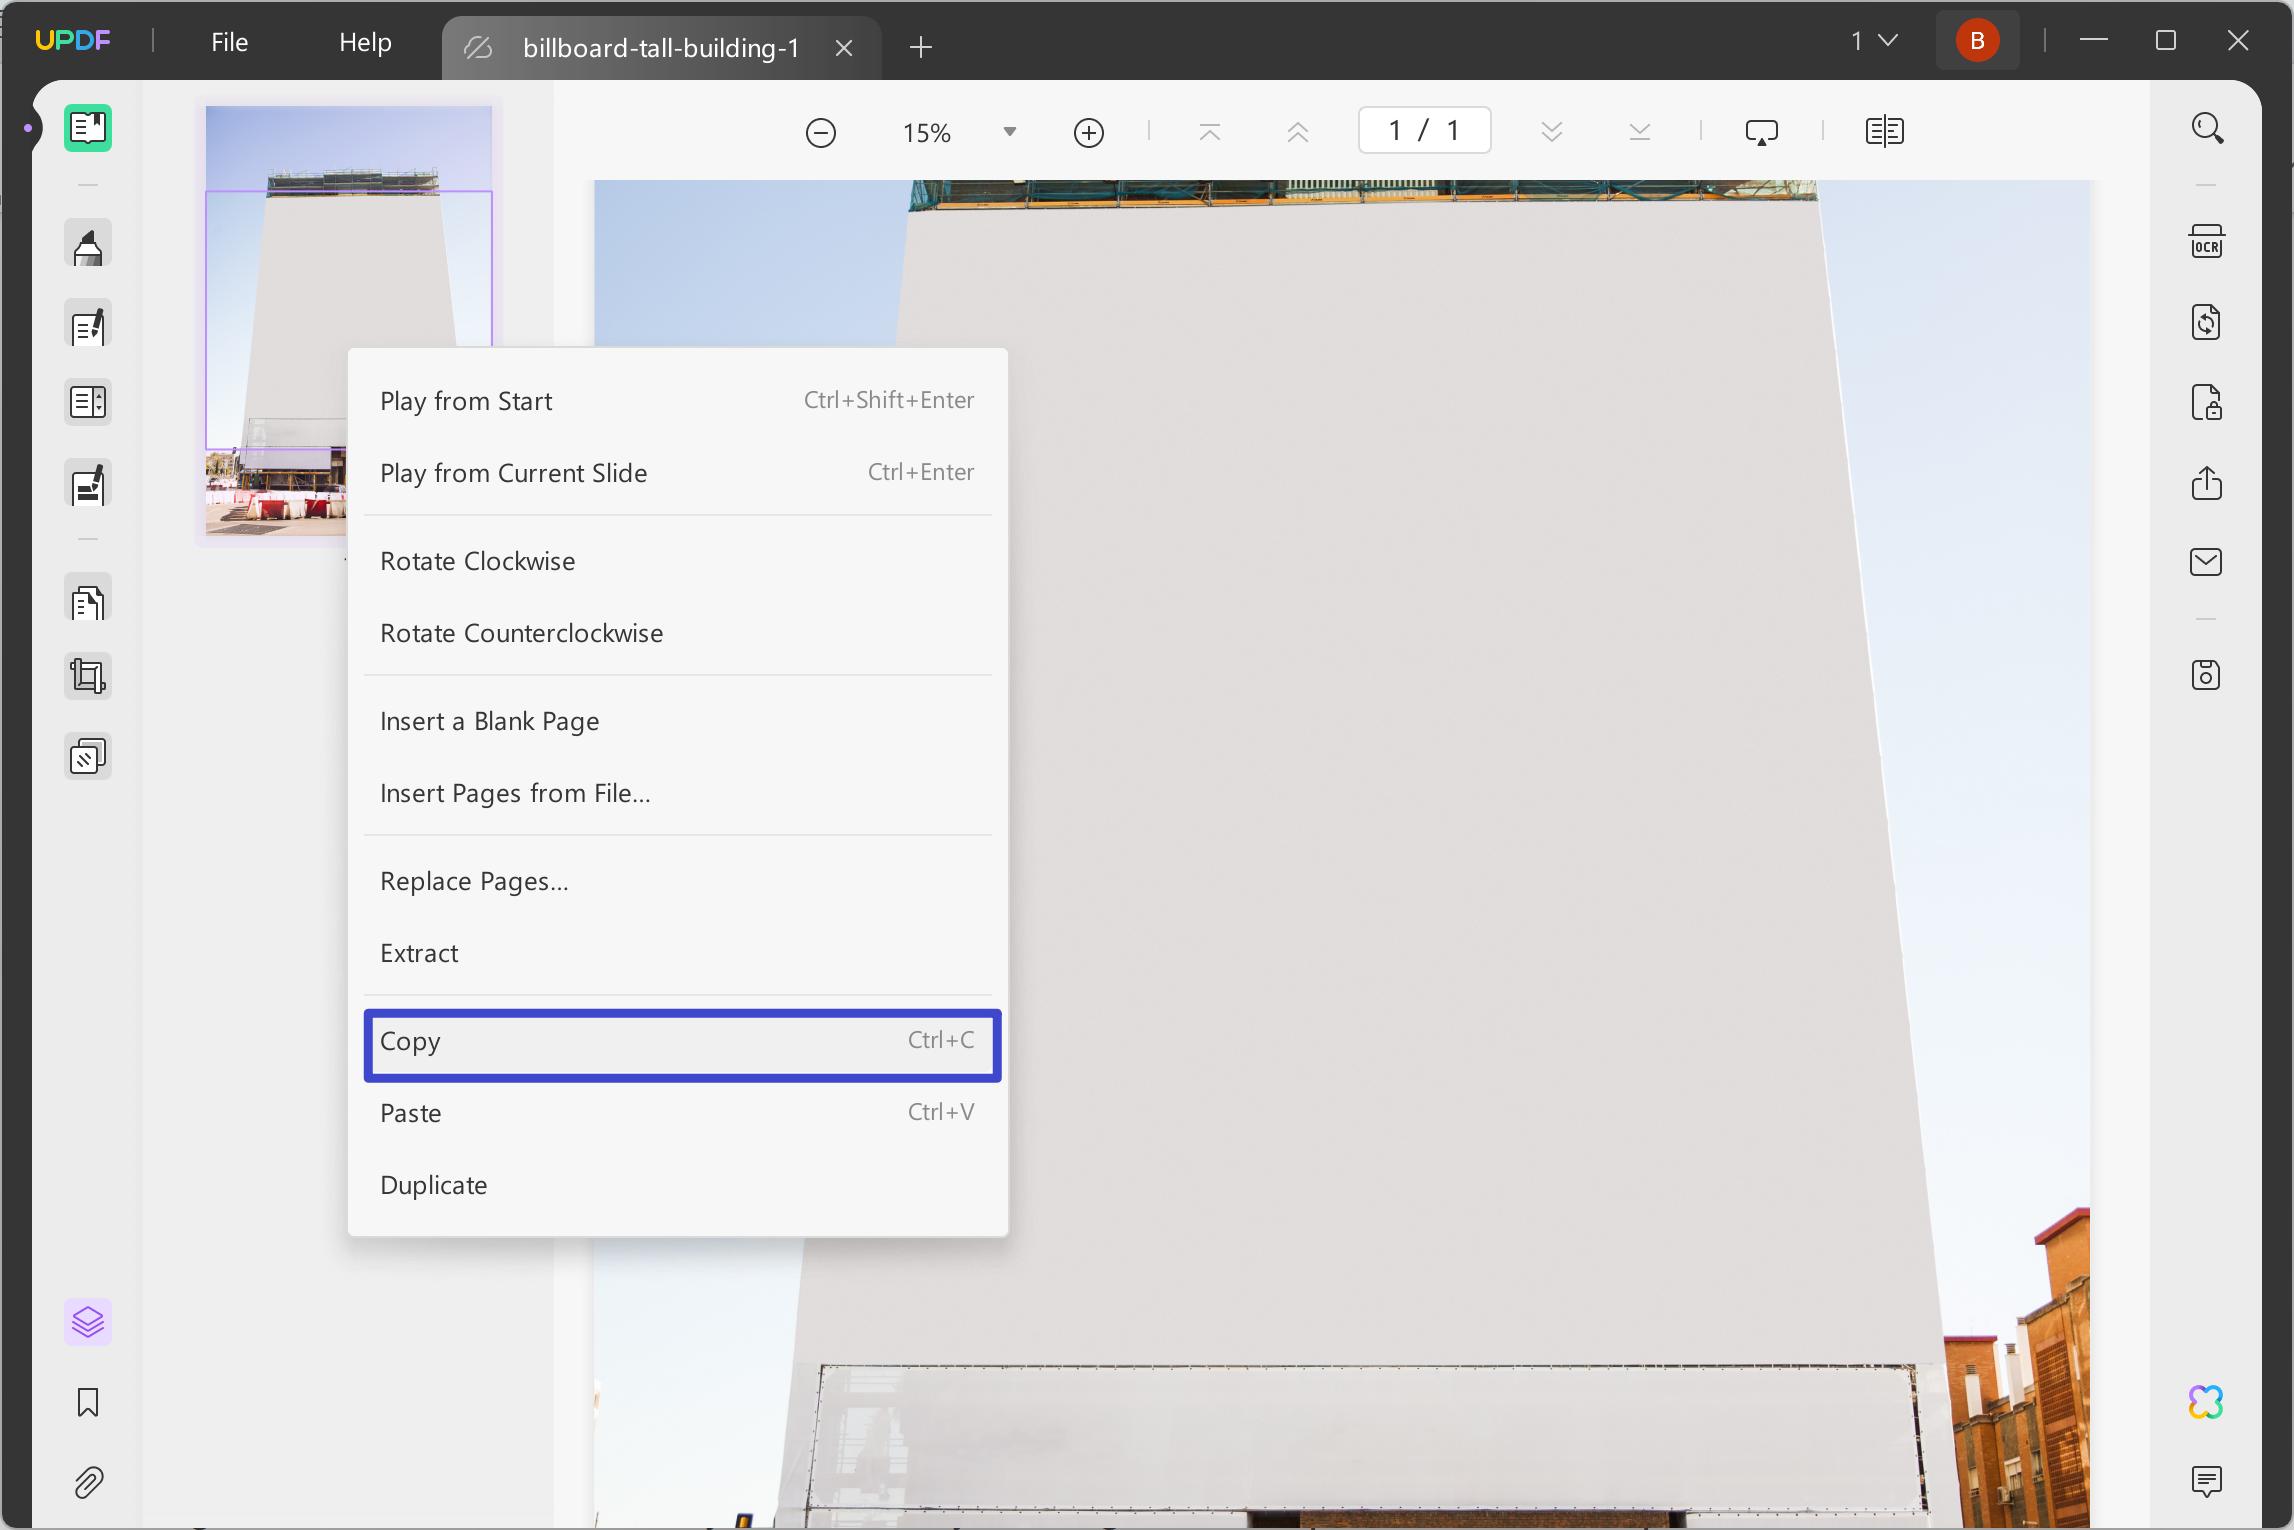Open the PDF editing tool
The height and width of the screenshot is (1530, 2294).
88,325
